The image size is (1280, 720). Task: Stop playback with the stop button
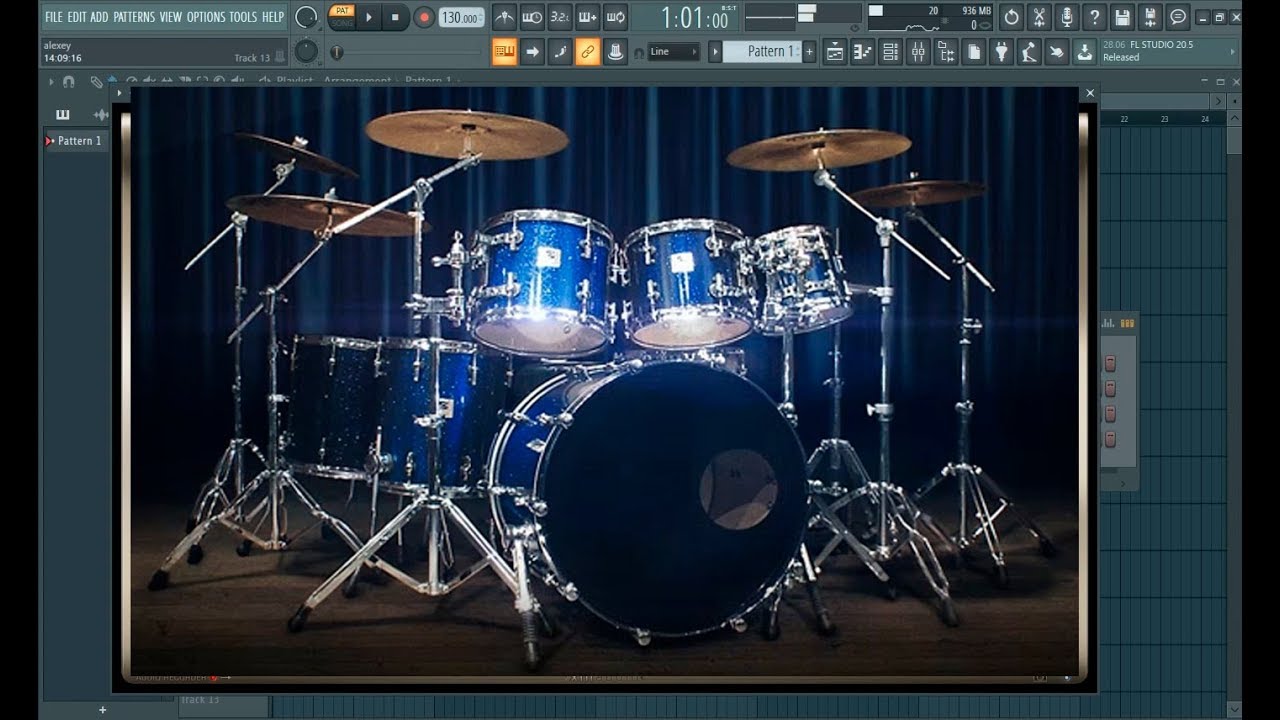395,17
